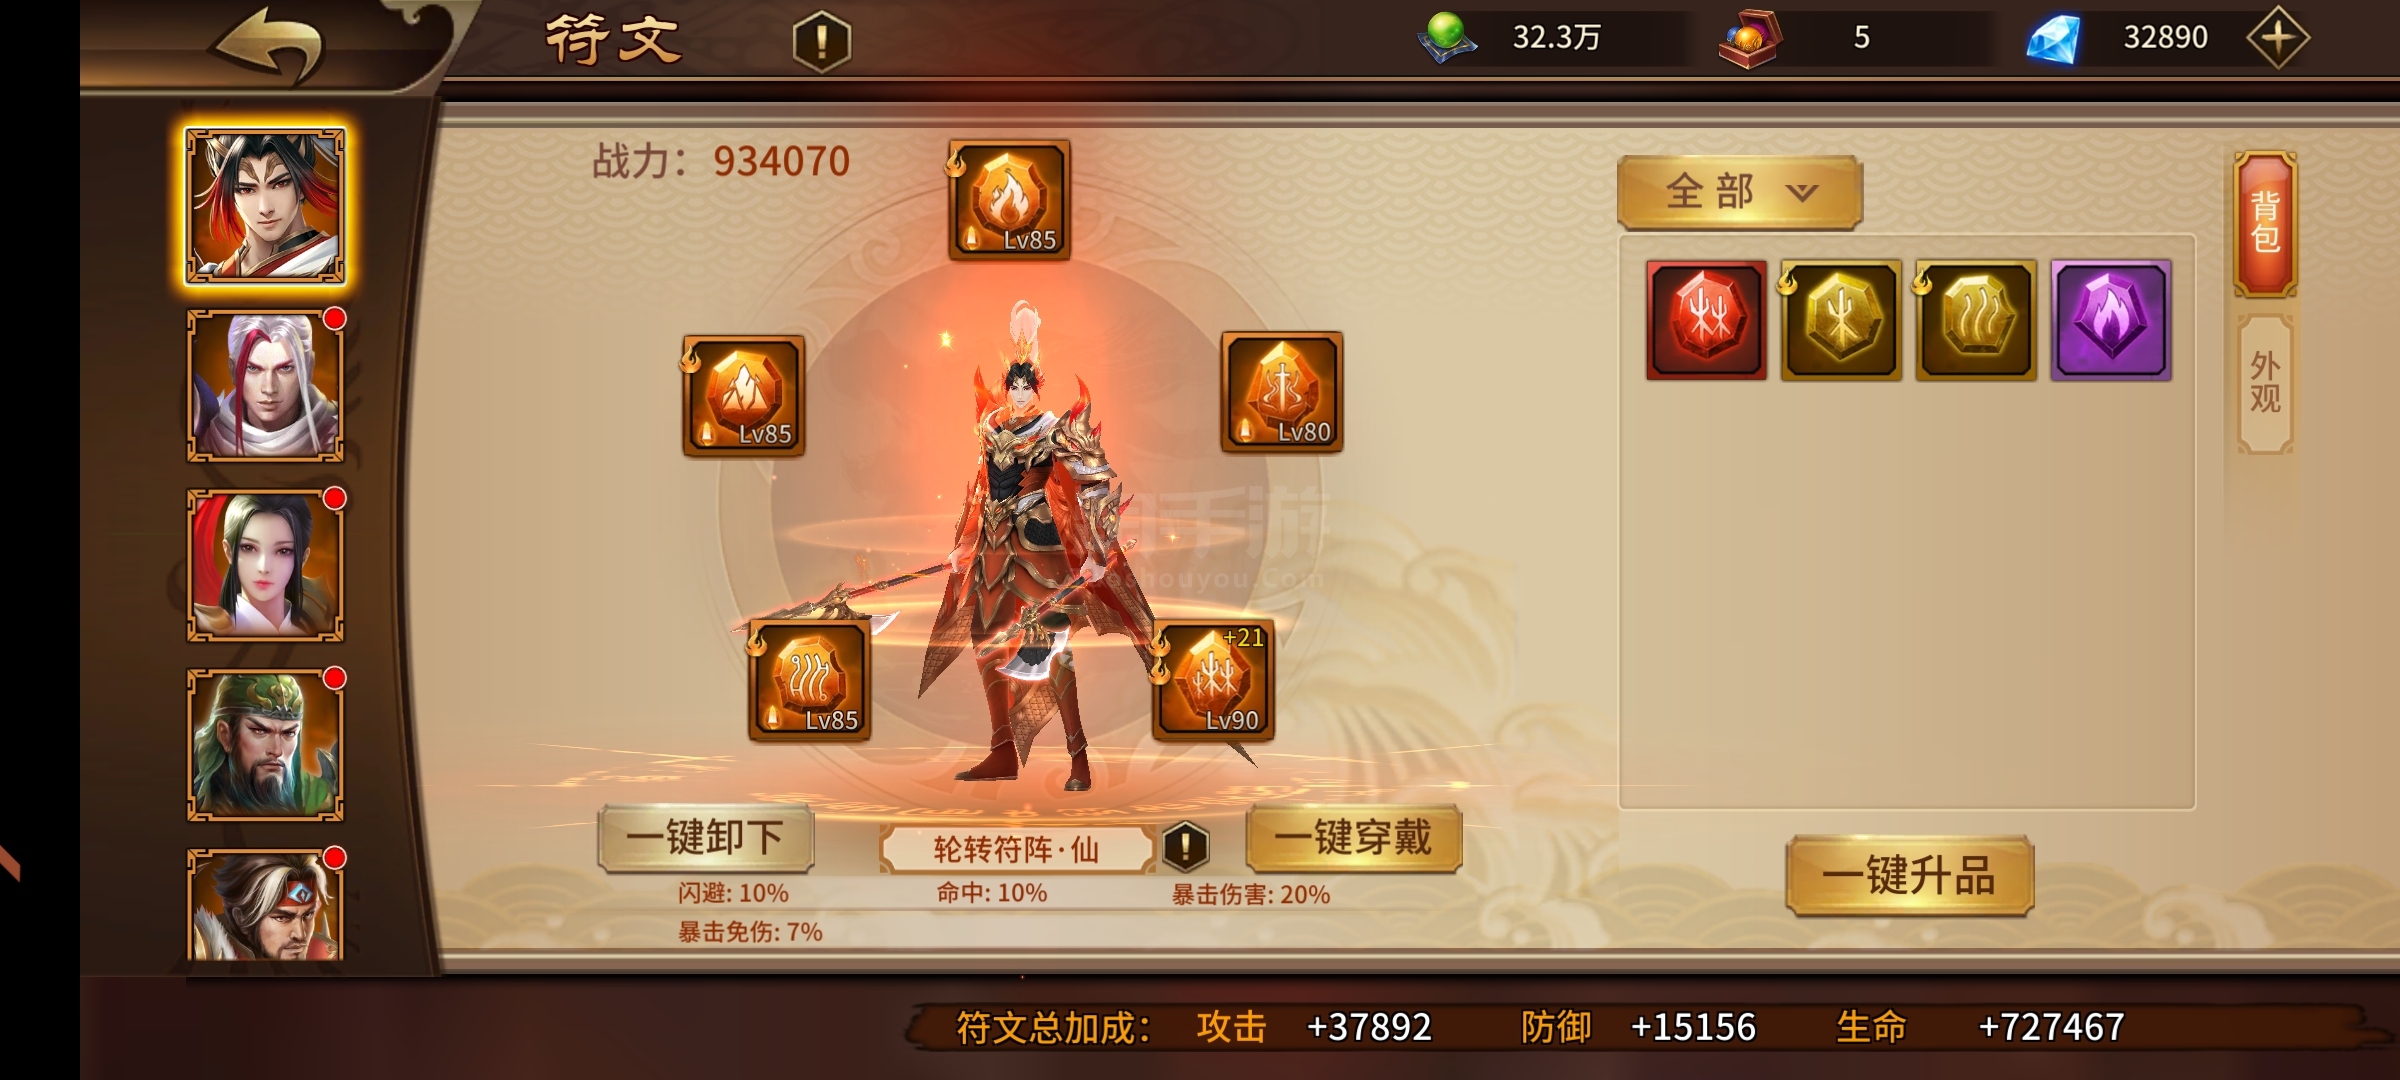Screen dimensions: 2400x1080
Task: Switch to the 背包 tab
Action: (x=2265, y=224)
